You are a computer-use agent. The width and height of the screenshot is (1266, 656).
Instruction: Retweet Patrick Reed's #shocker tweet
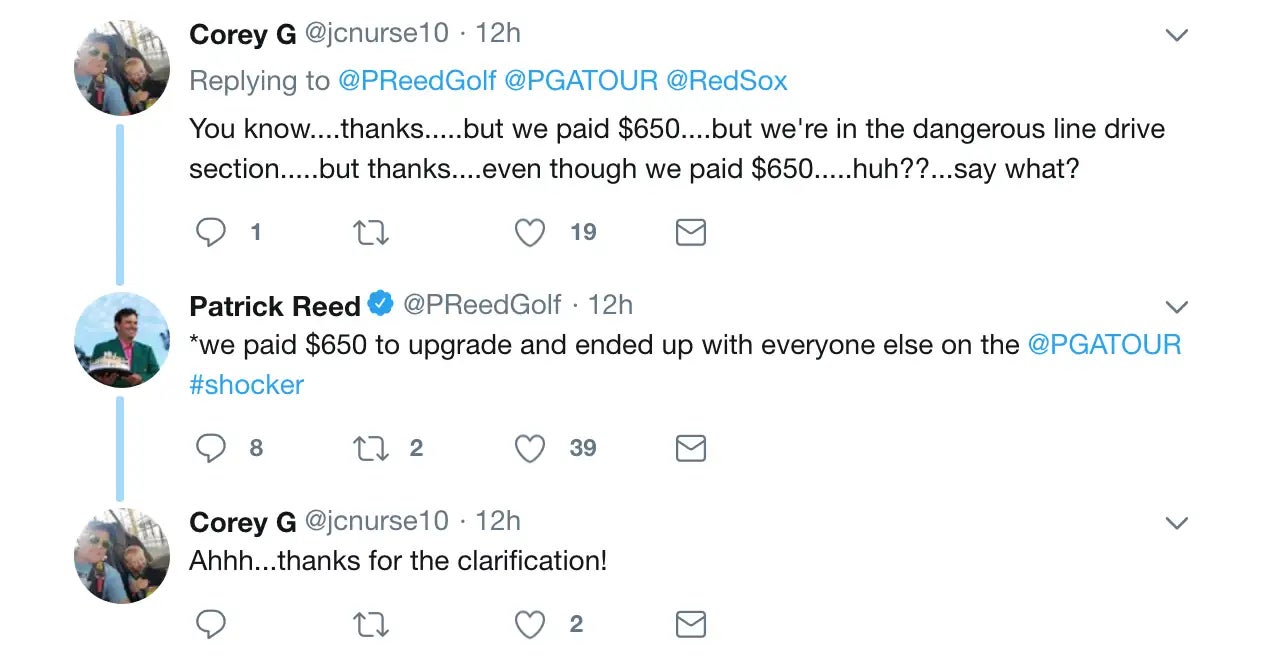click(371, 448)
